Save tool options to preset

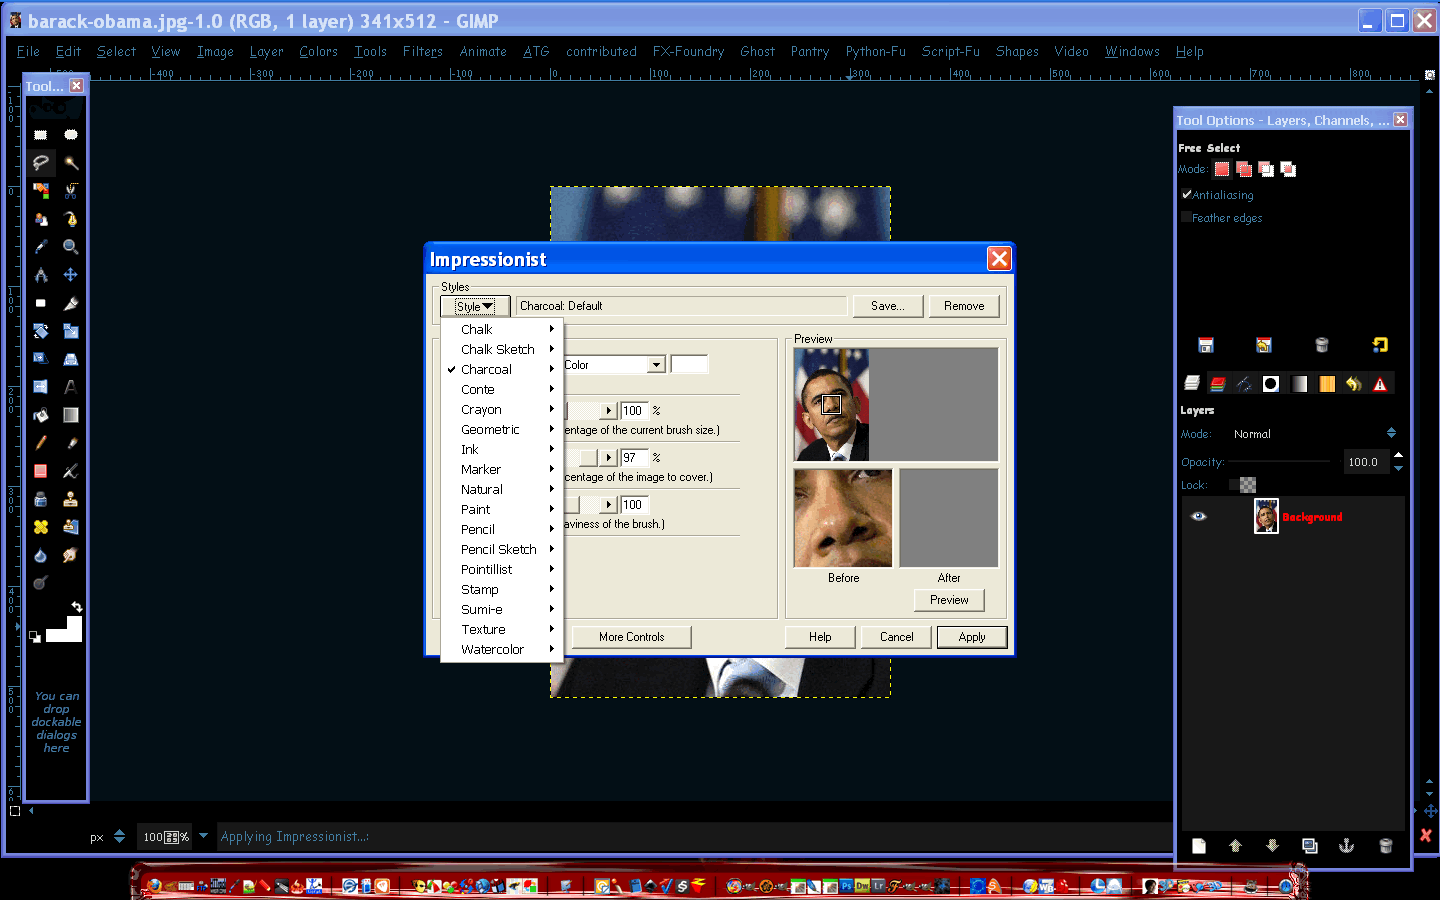click(x=1206, y=345)
